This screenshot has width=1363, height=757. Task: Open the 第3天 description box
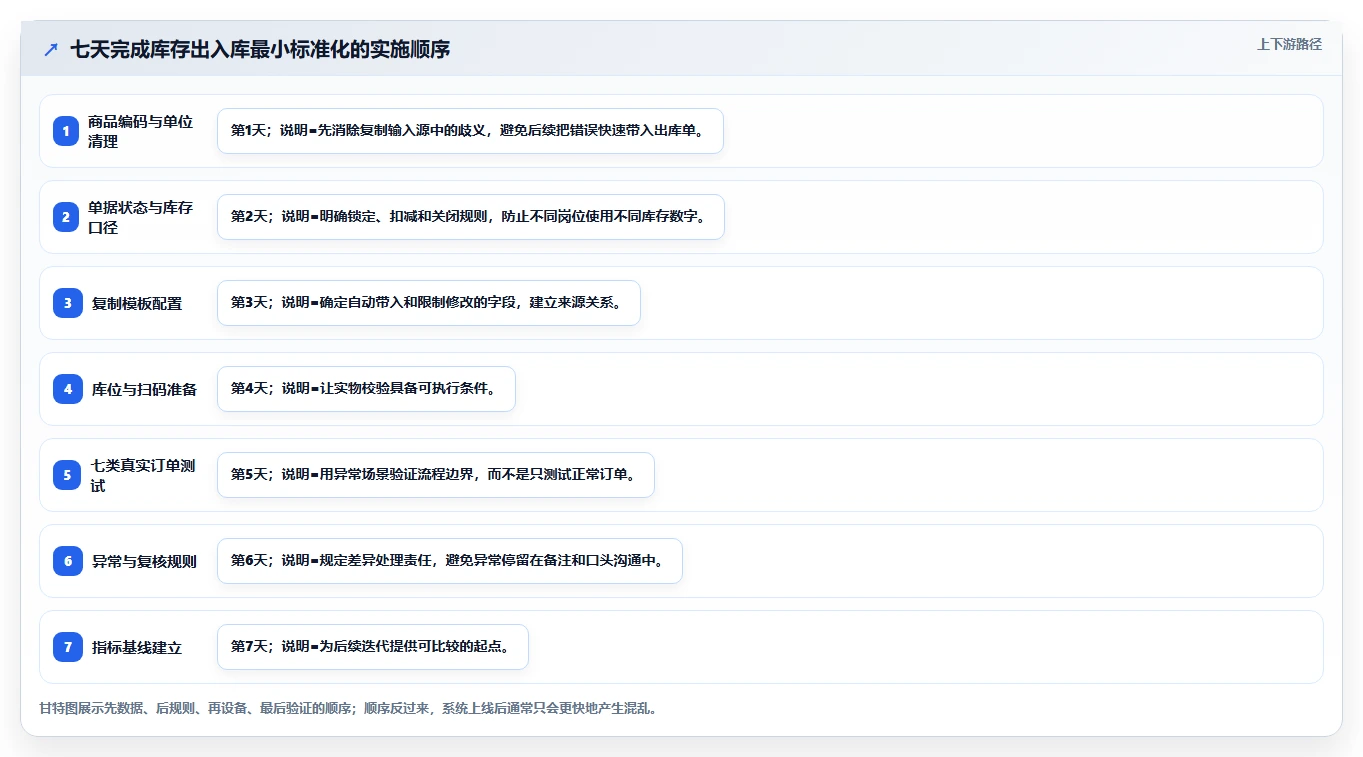(428, 303)
